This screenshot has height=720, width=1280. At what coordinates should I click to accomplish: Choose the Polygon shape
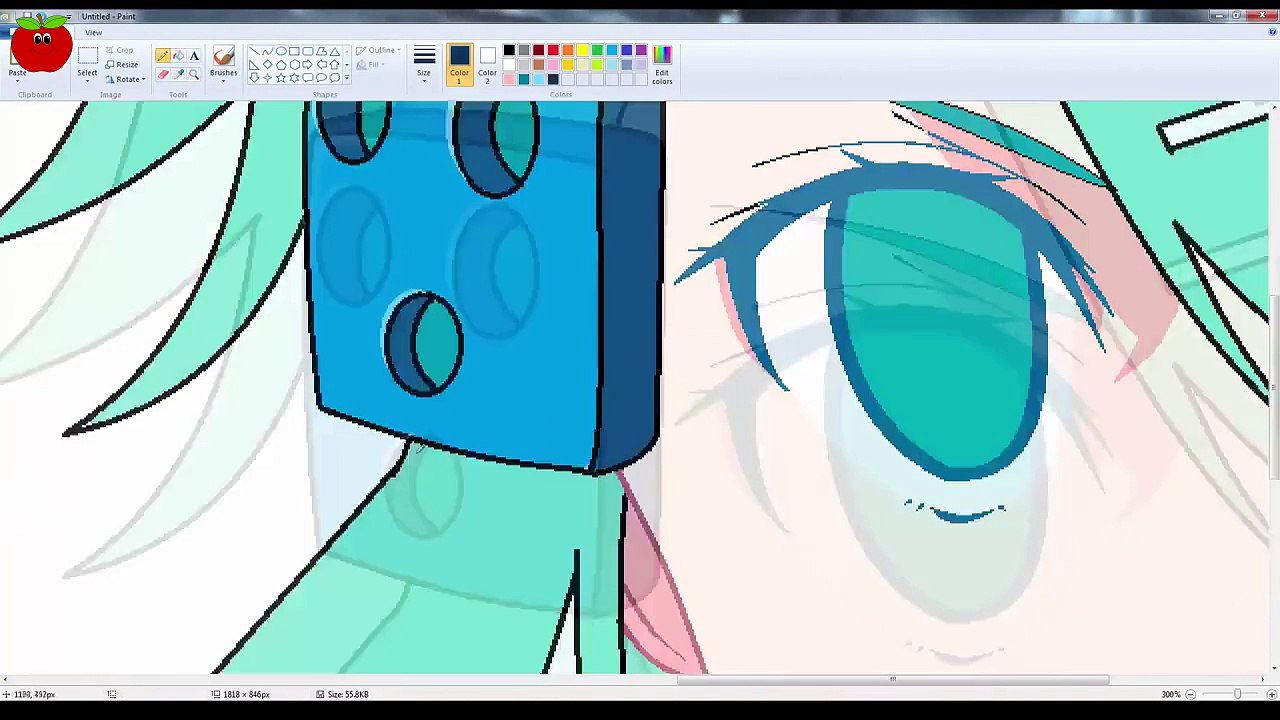(321, 52)
